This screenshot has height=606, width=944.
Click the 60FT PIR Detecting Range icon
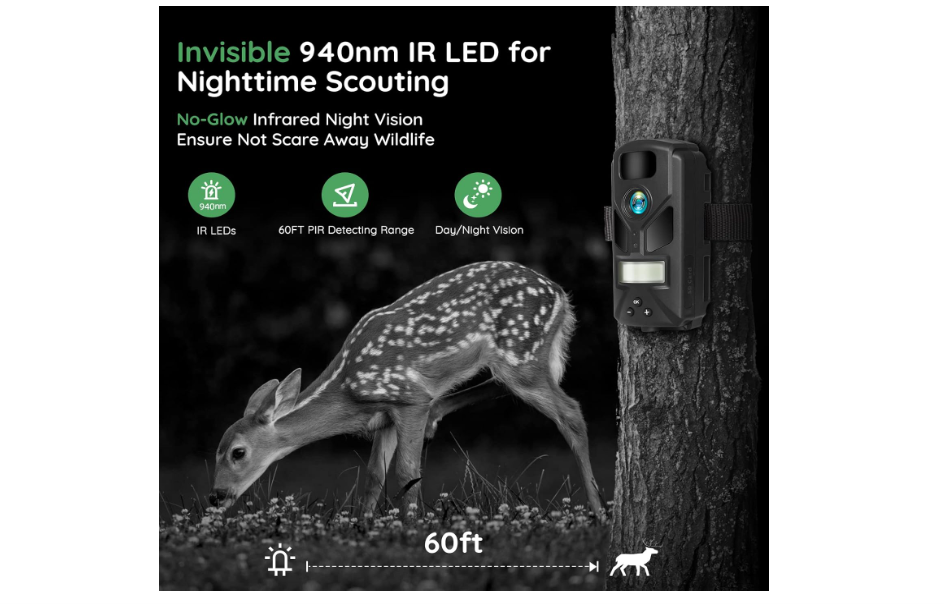pos(345,195)
